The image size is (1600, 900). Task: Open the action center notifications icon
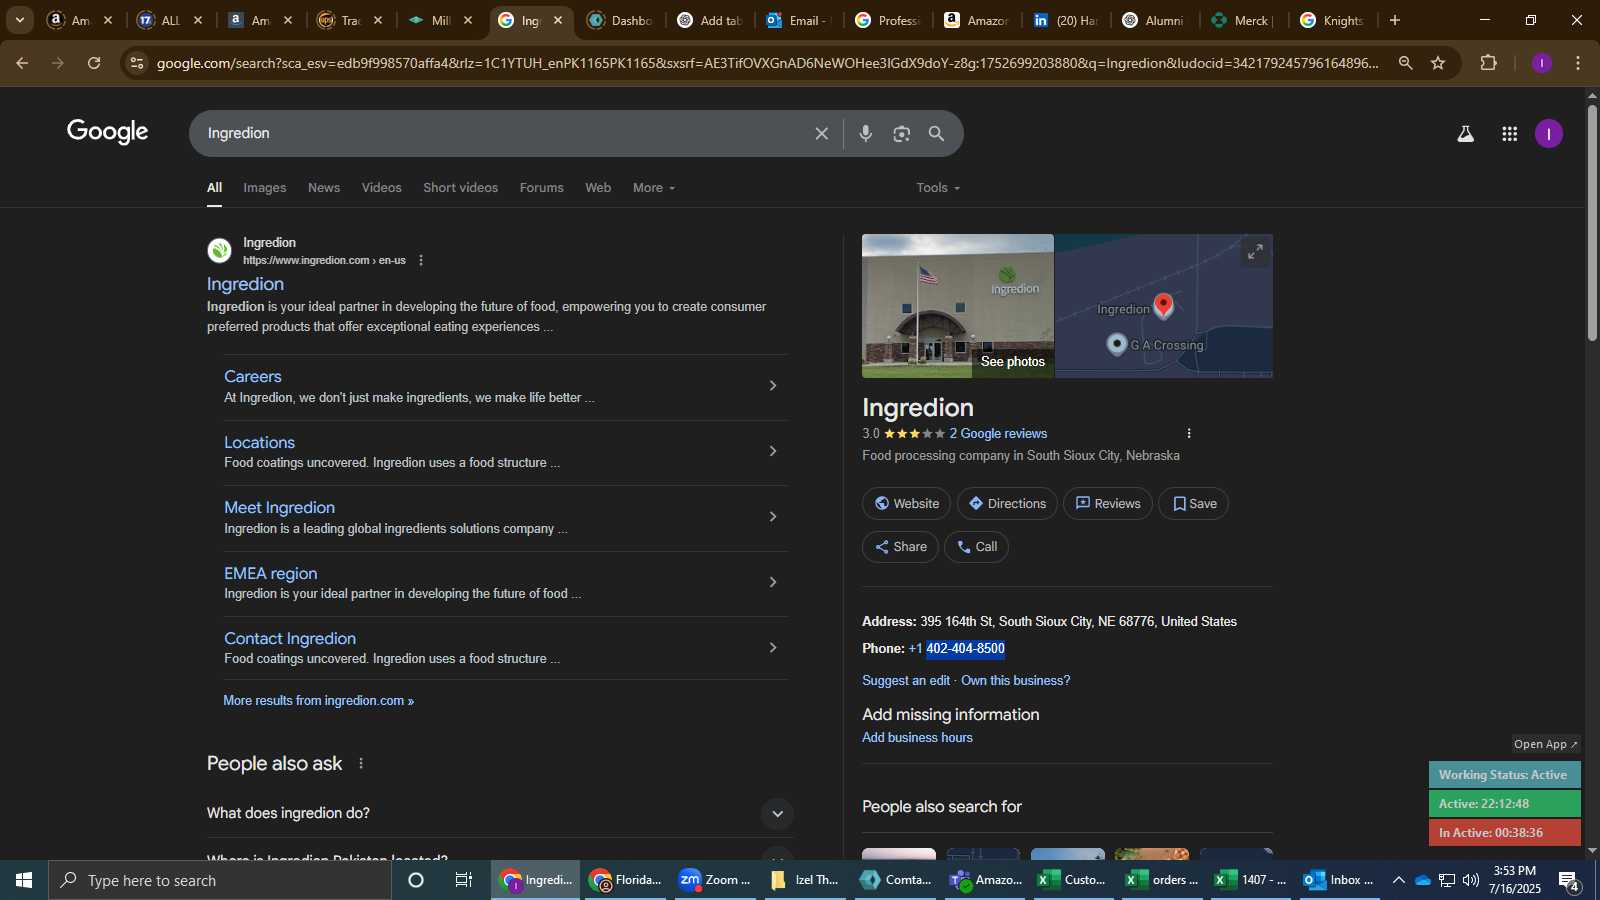[x=1569, y=880]
